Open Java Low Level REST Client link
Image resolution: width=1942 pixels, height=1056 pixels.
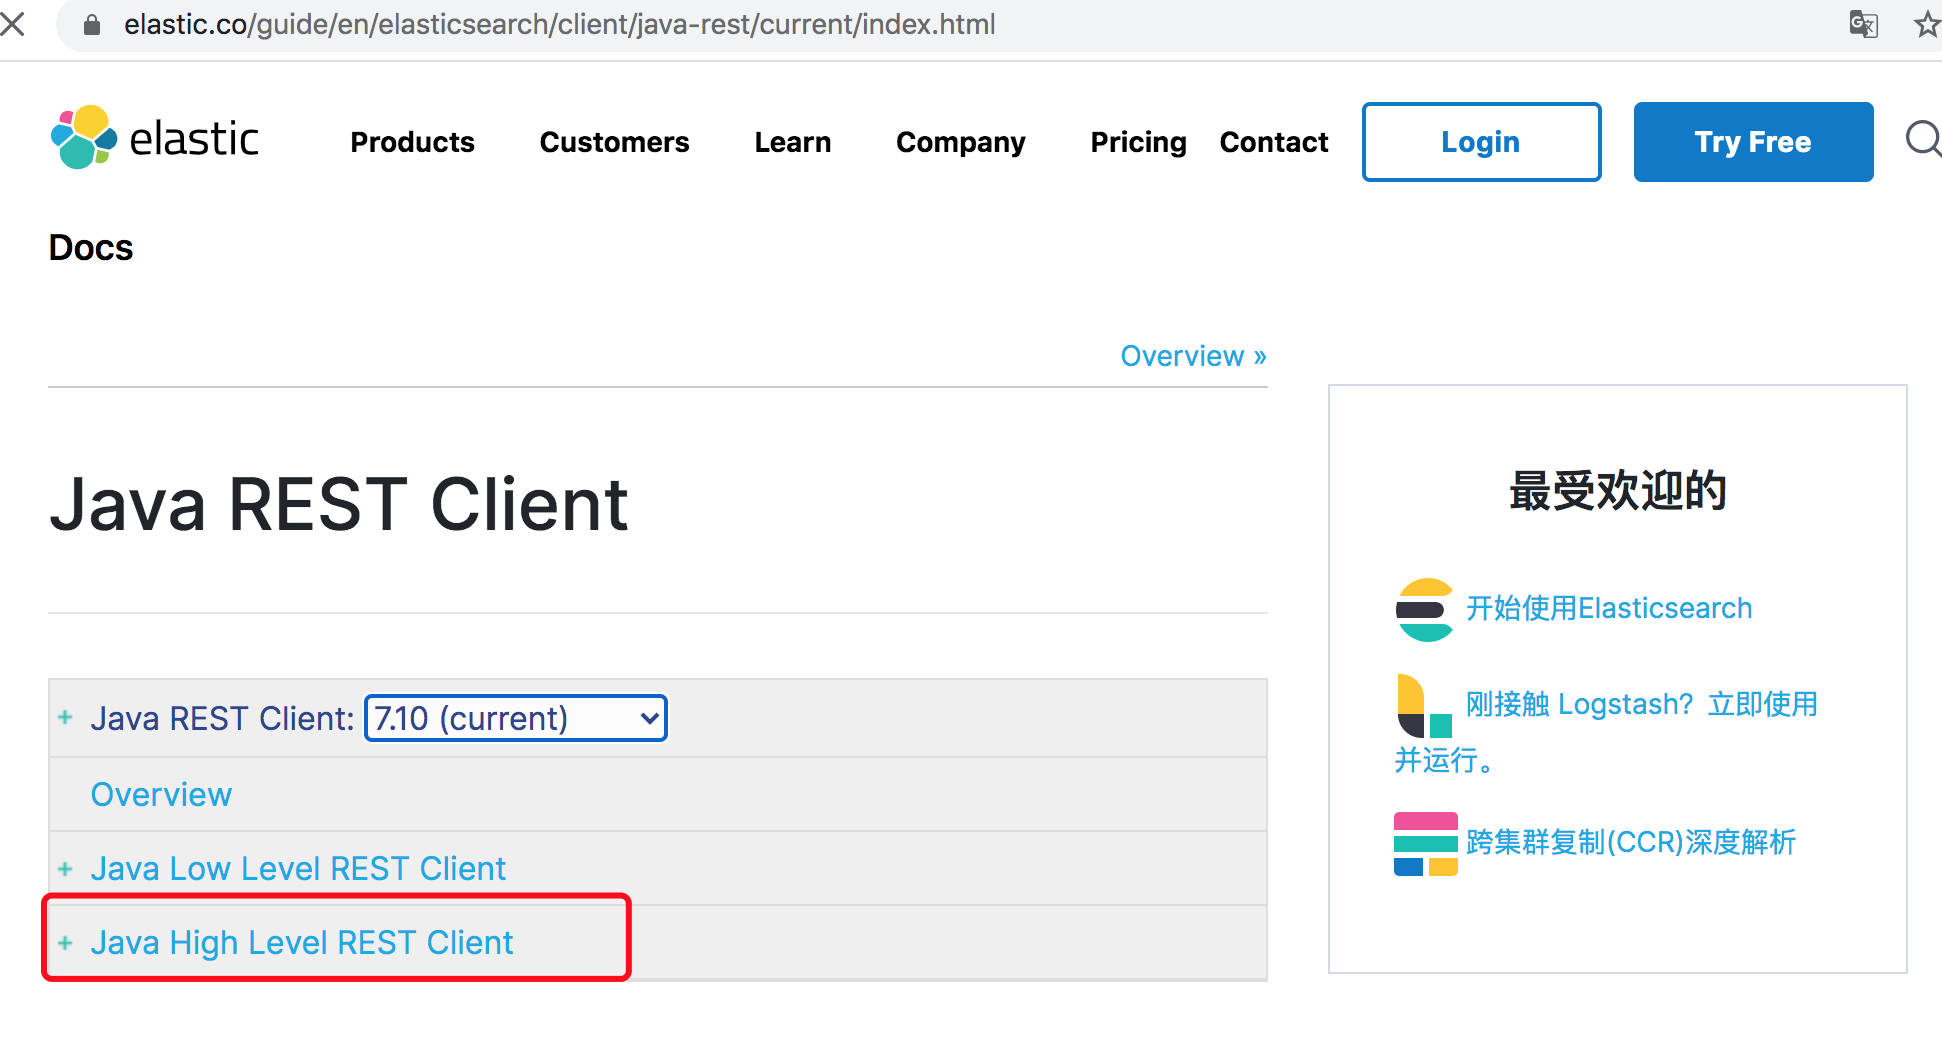click(298, 868)
